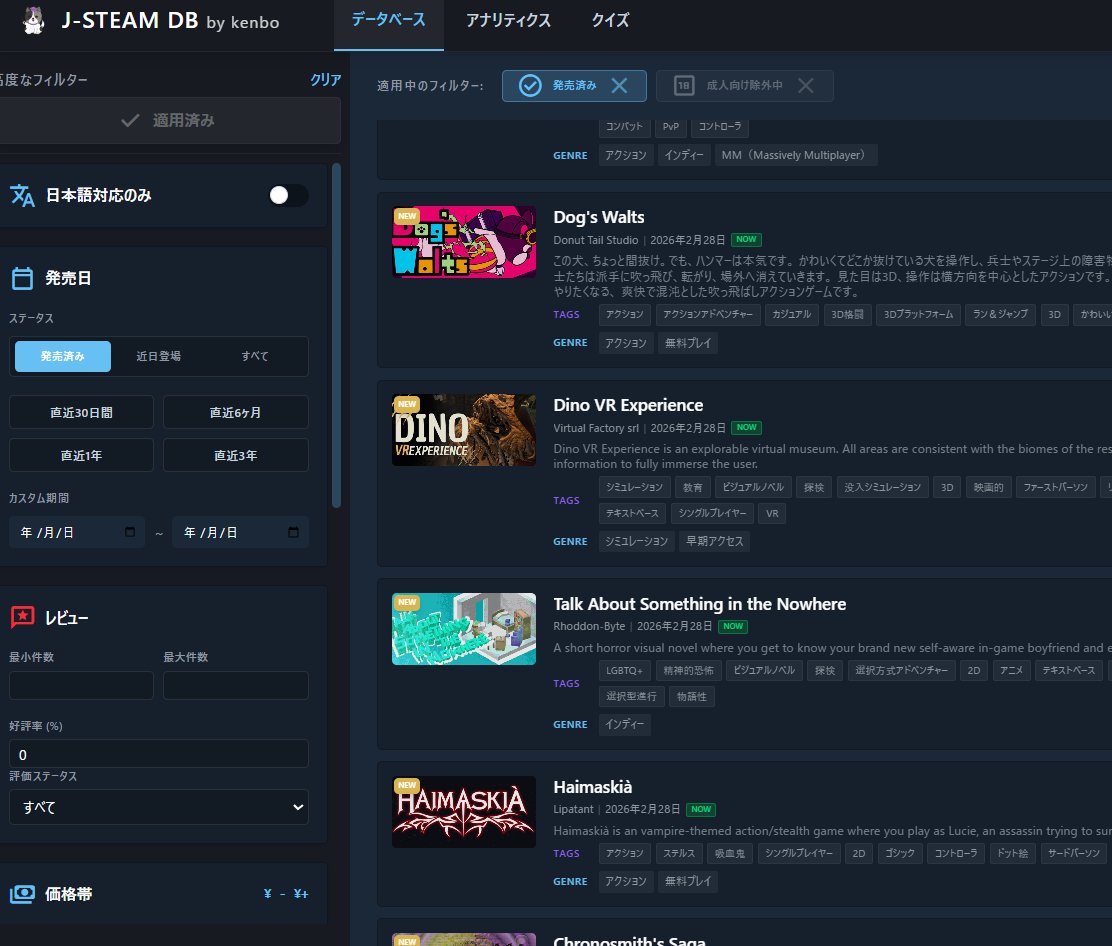Click the LGBTQ+ tag

click(x=625, y=670)
